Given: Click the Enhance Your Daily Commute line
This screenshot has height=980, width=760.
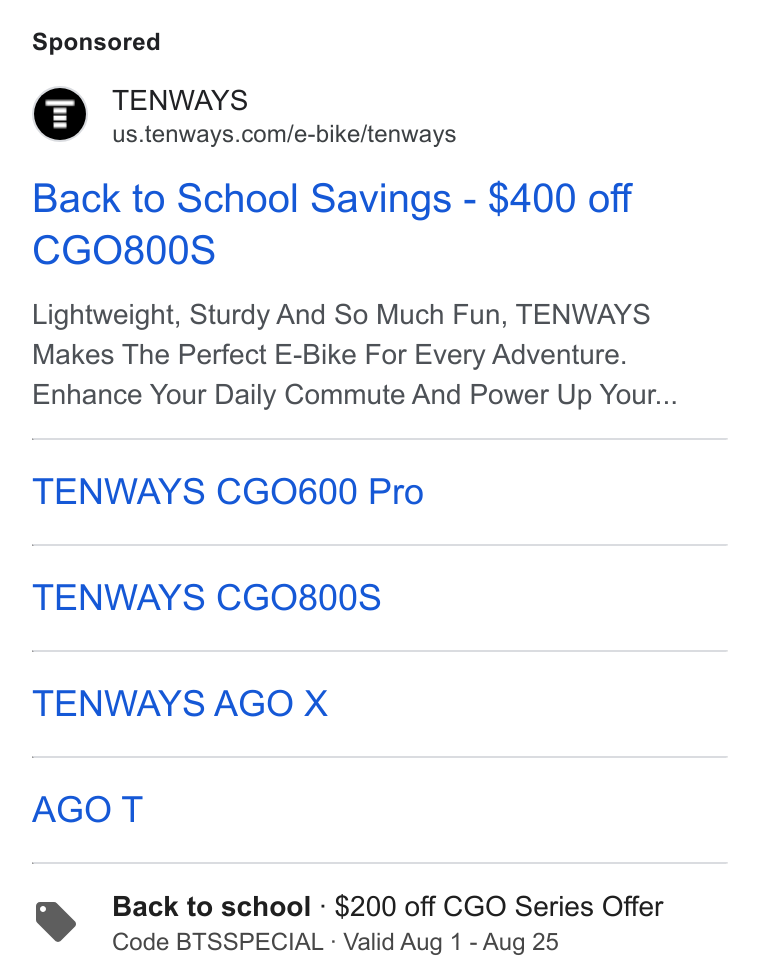Looking at the screenshot, I should pos(355,395).
